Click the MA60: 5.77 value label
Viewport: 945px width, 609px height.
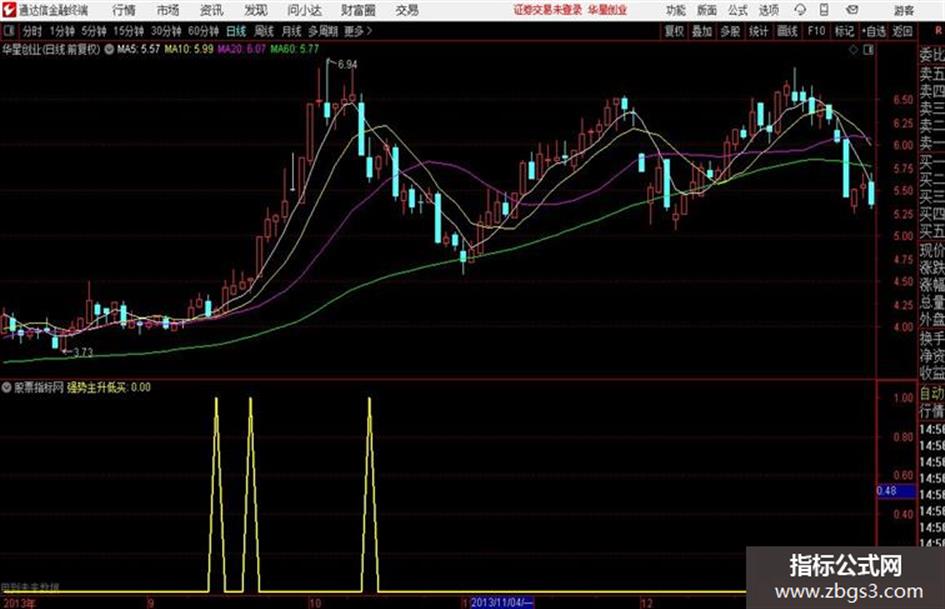tap(294, 49)
